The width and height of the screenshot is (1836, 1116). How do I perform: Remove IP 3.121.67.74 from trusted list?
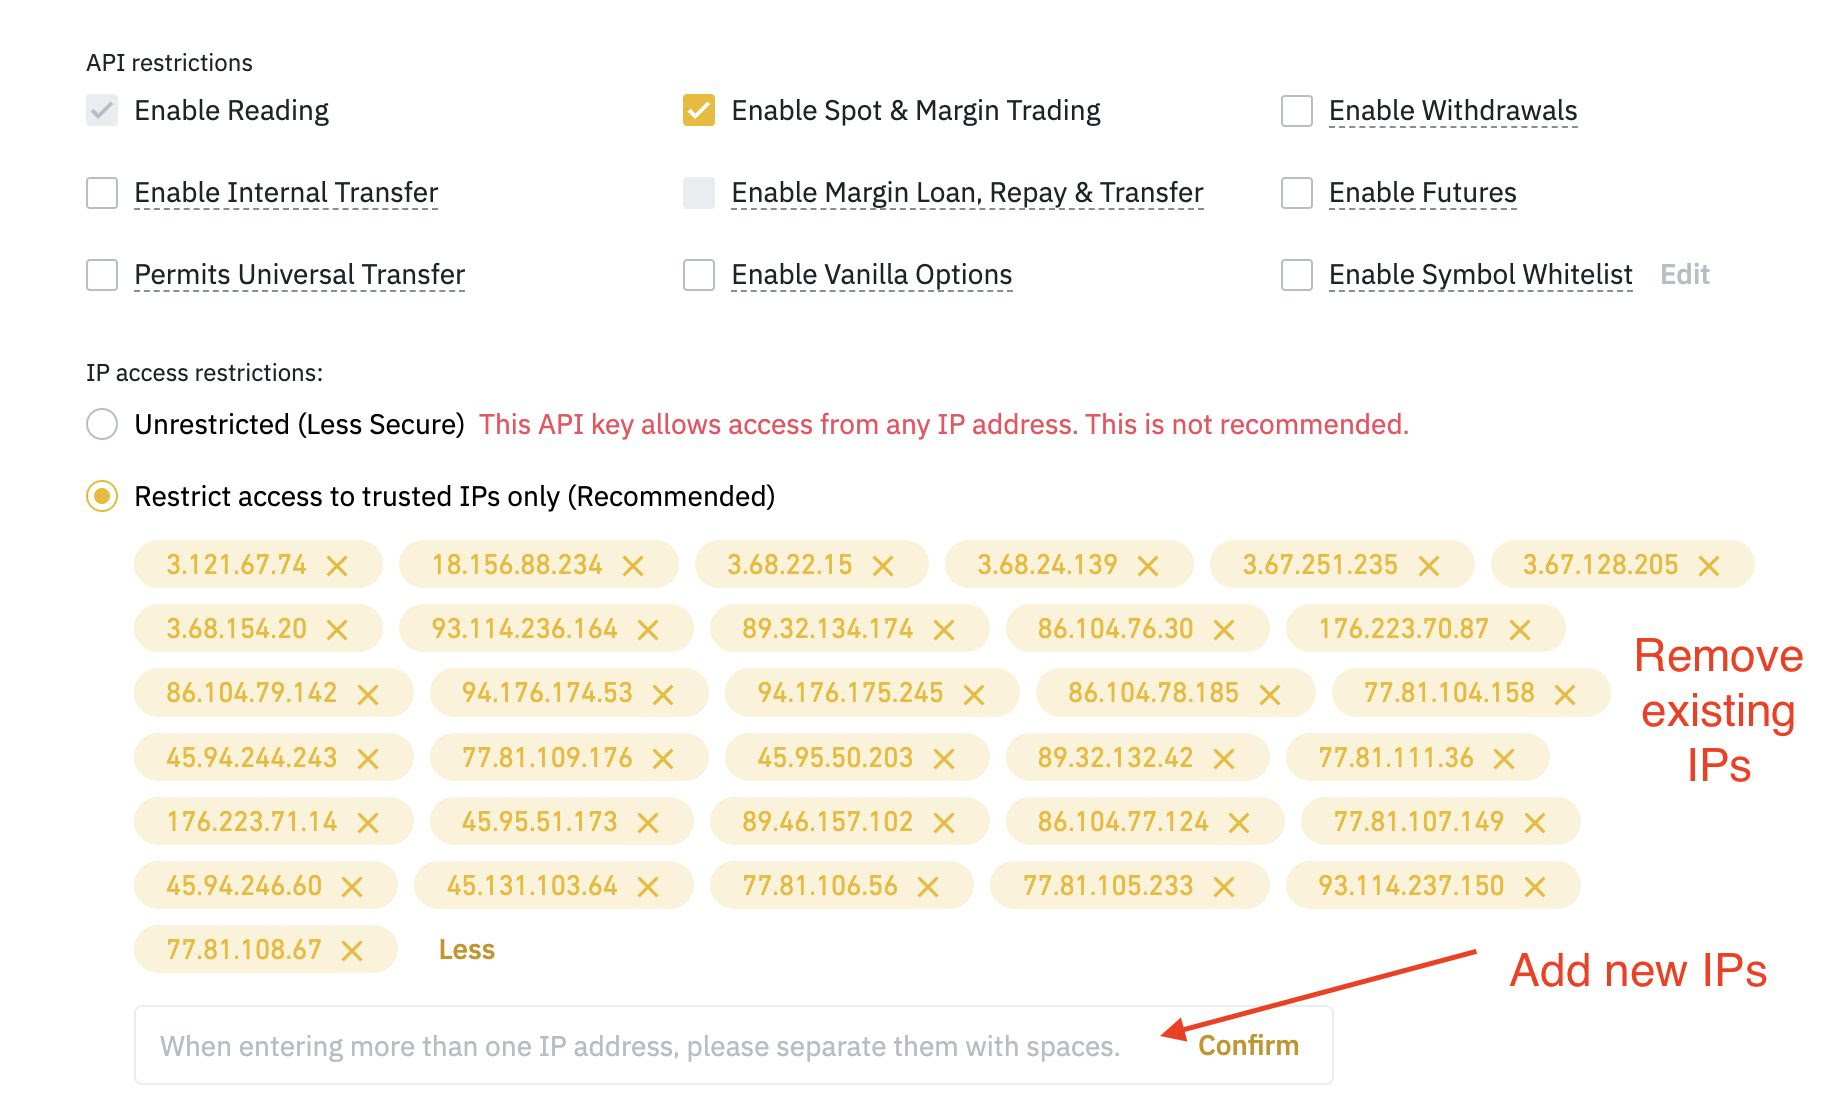point(337,566)
